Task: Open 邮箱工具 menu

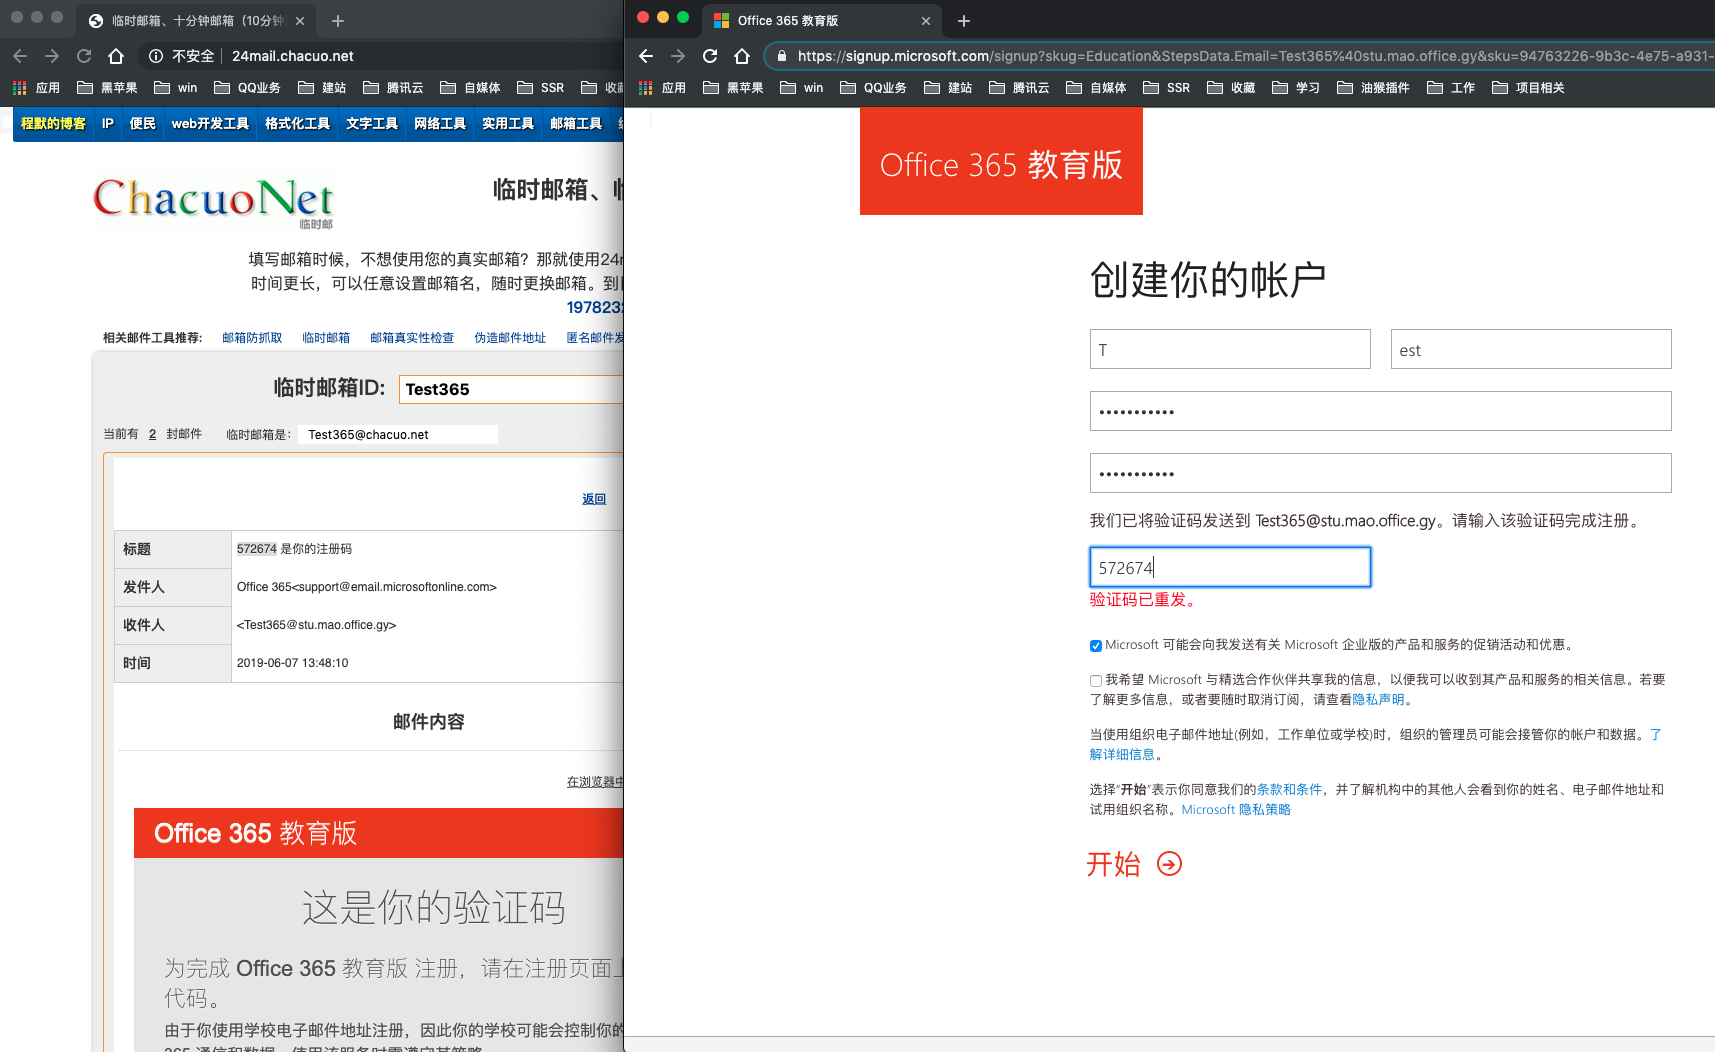Action: tap(576, 124)
